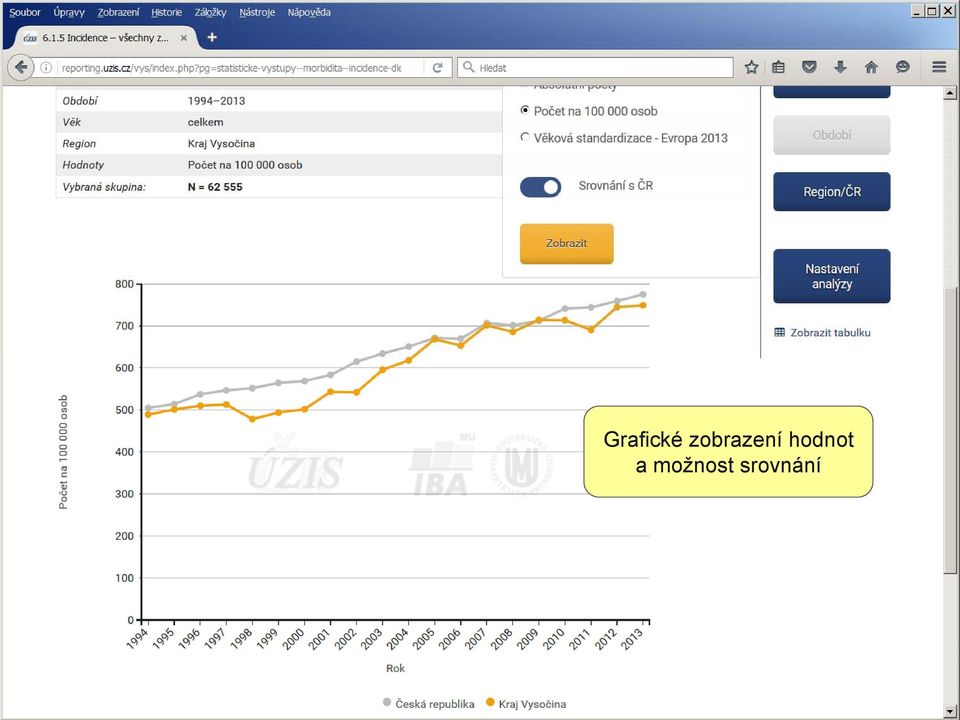
Task: Click the Kraj Vysočina 2013 data point
Action: click(x=643, y=305)
